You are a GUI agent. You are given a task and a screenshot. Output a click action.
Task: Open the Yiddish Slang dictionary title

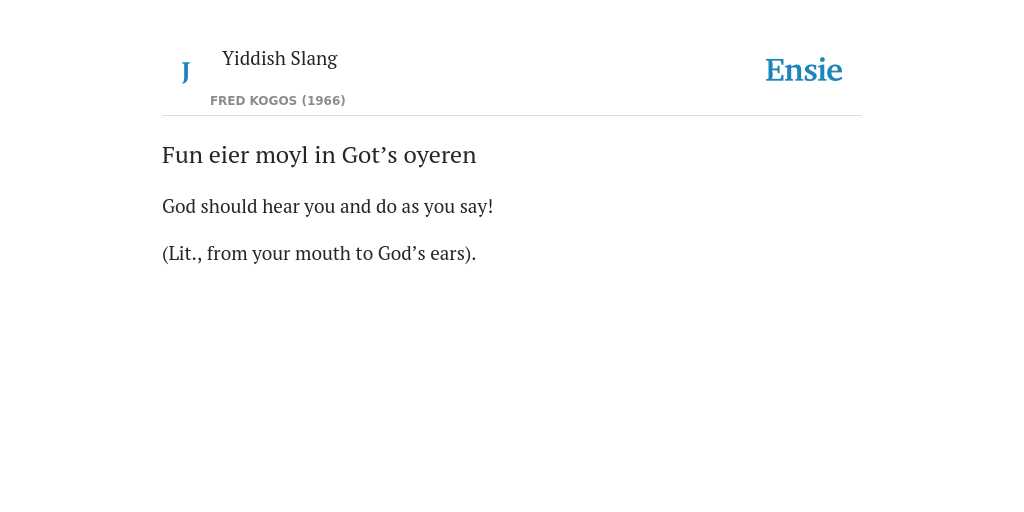280,59
